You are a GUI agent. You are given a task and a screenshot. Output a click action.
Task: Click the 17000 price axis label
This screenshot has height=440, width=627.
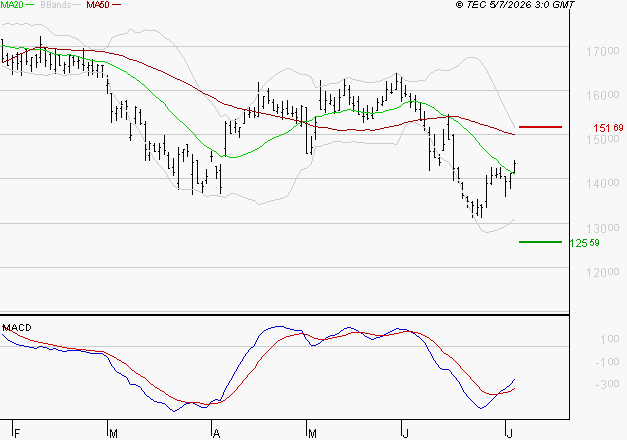pos(603,51)
